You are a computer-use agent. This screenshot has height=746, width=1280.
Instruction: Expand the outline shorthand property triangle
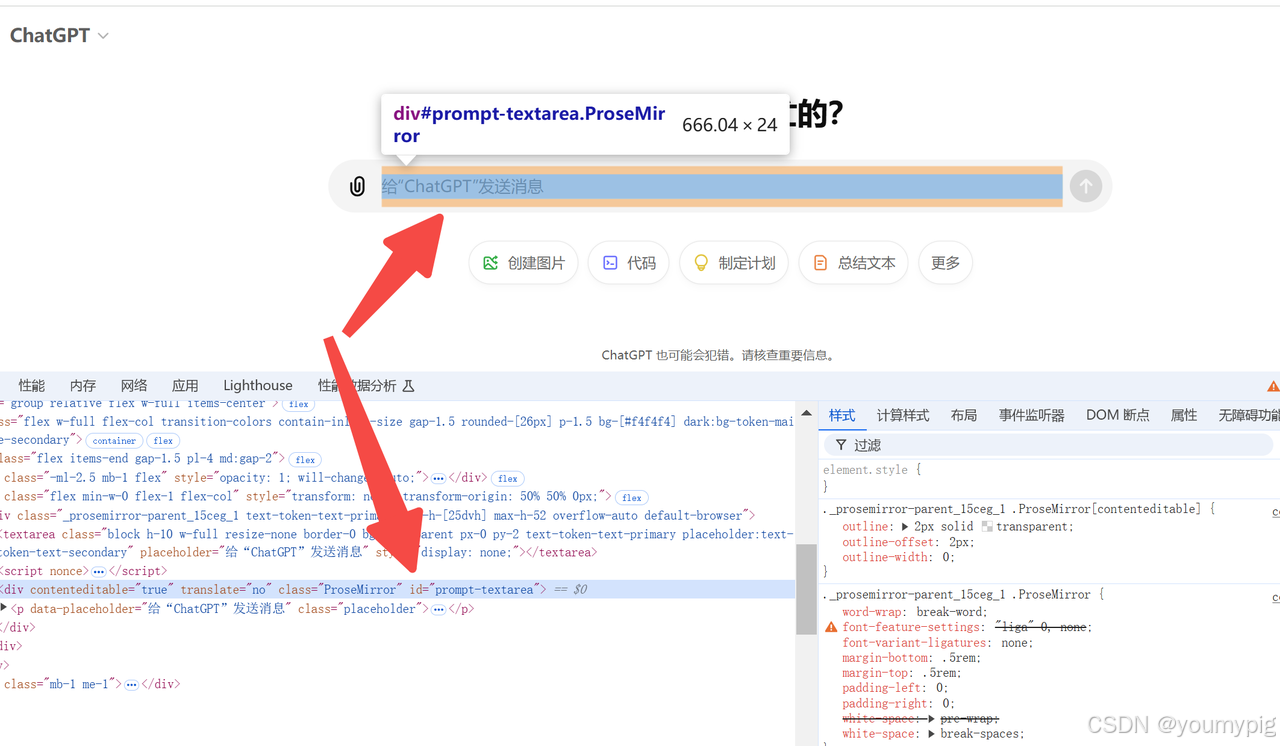point(906,527)
